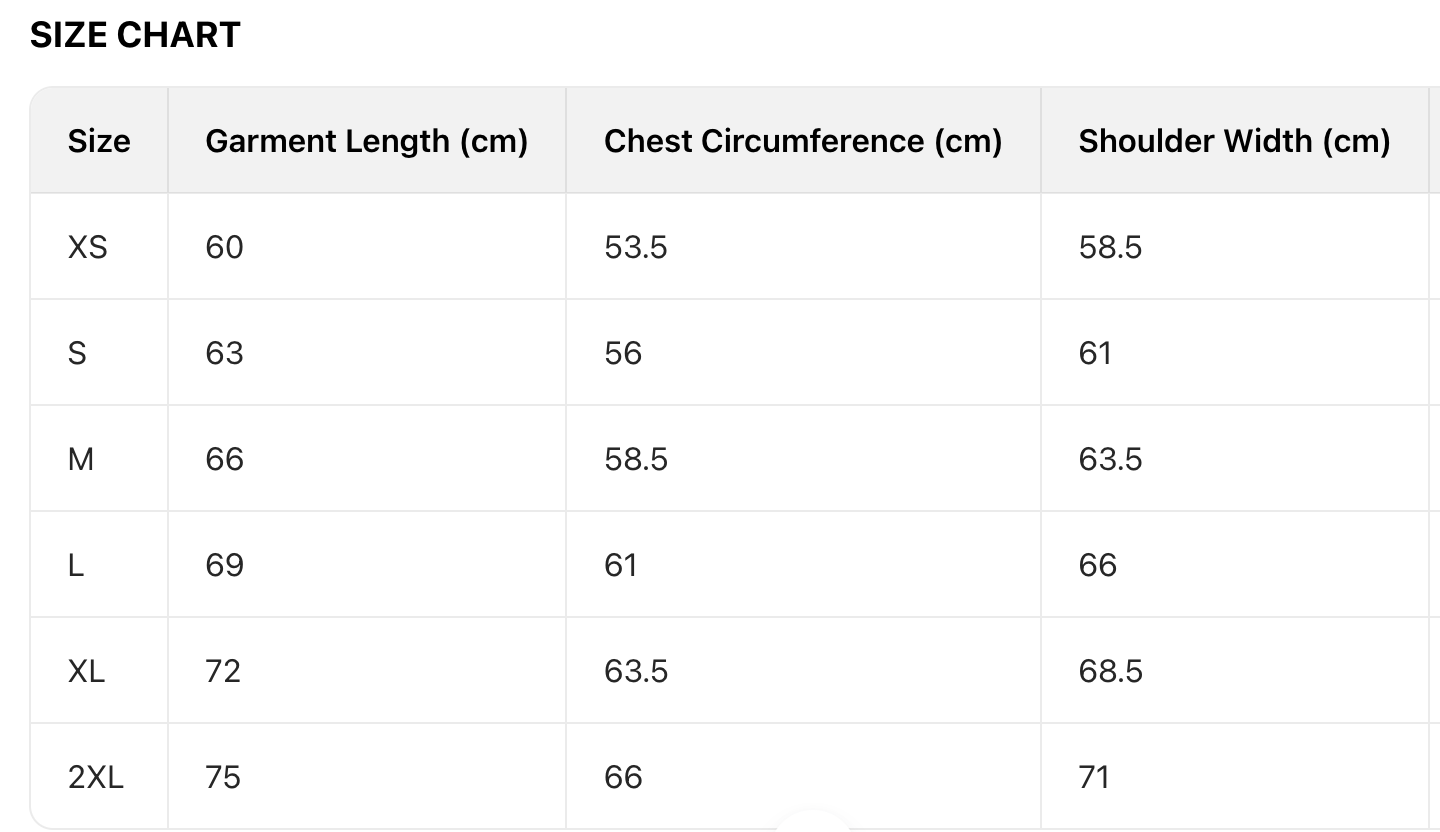This screenshot has width=1440, height=832.
Task: Click garment length value 60 for XS
Action: [224, 247]
